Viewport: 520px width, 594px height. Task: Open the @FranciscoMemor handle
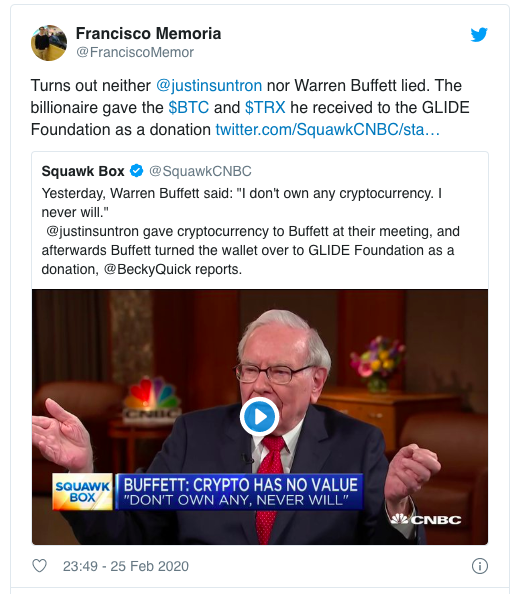[135, 52]
